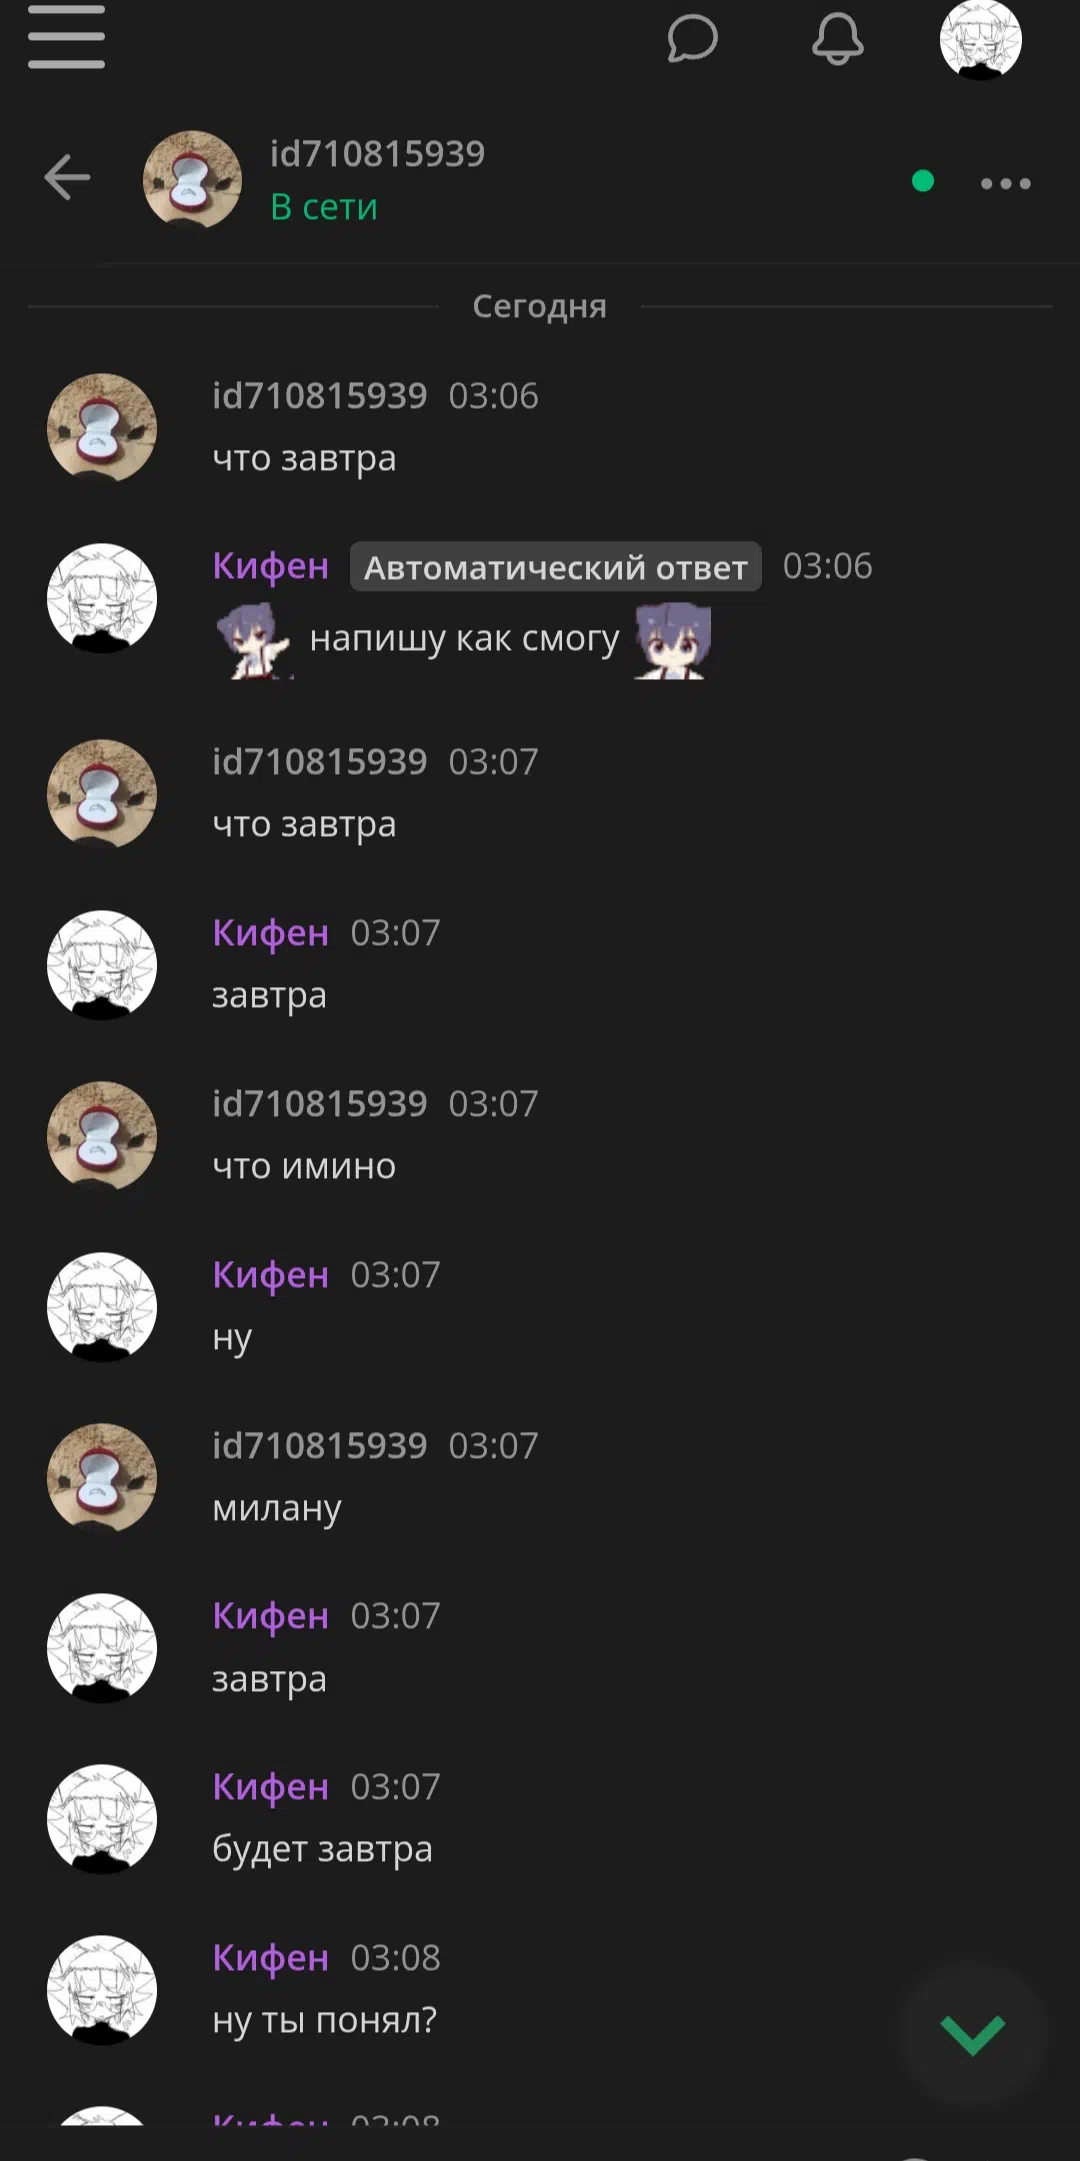Open sender avatar on the 03:06 "что завтра" message

coord(102,428)
